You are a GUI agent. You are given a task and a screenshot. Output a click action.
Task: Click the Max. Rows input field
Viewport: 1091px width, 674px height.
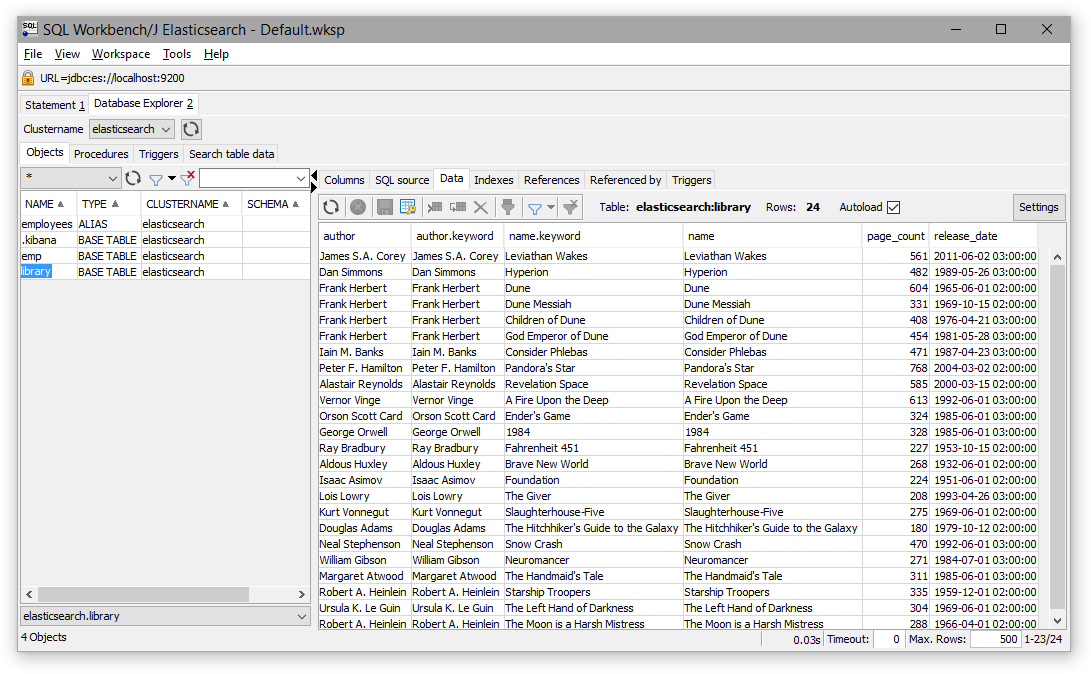click(996, 638)
